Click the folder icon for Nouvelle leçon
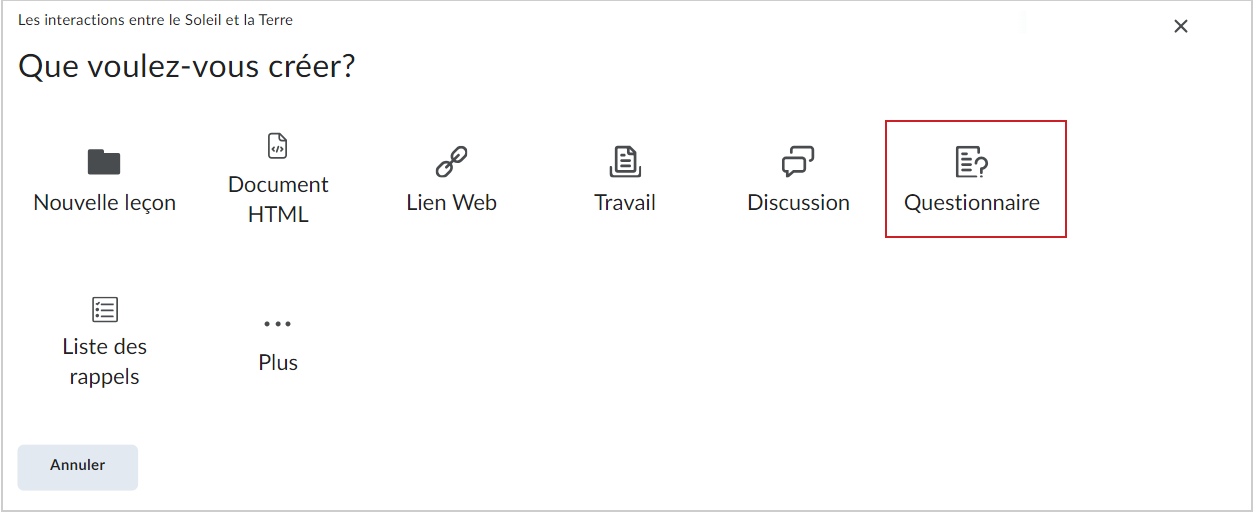This screenshot has height=512, width=1254. click(104, 161)
